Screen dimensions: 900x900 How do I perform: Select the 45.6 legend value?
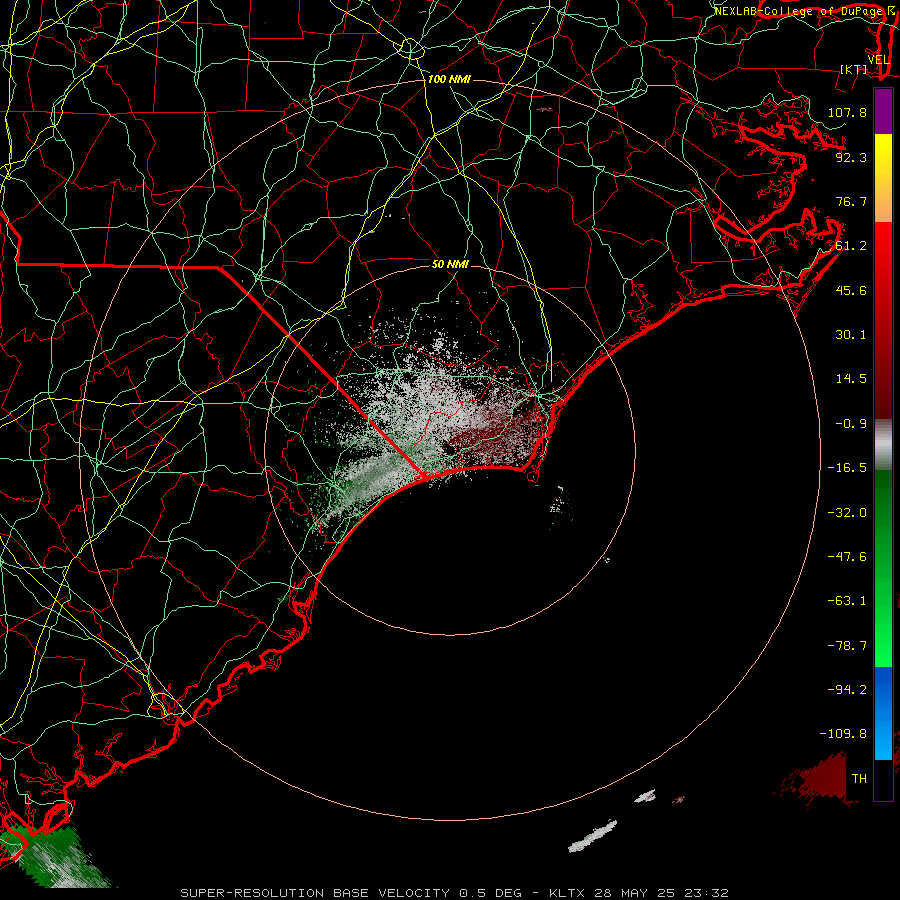[851, 290]
